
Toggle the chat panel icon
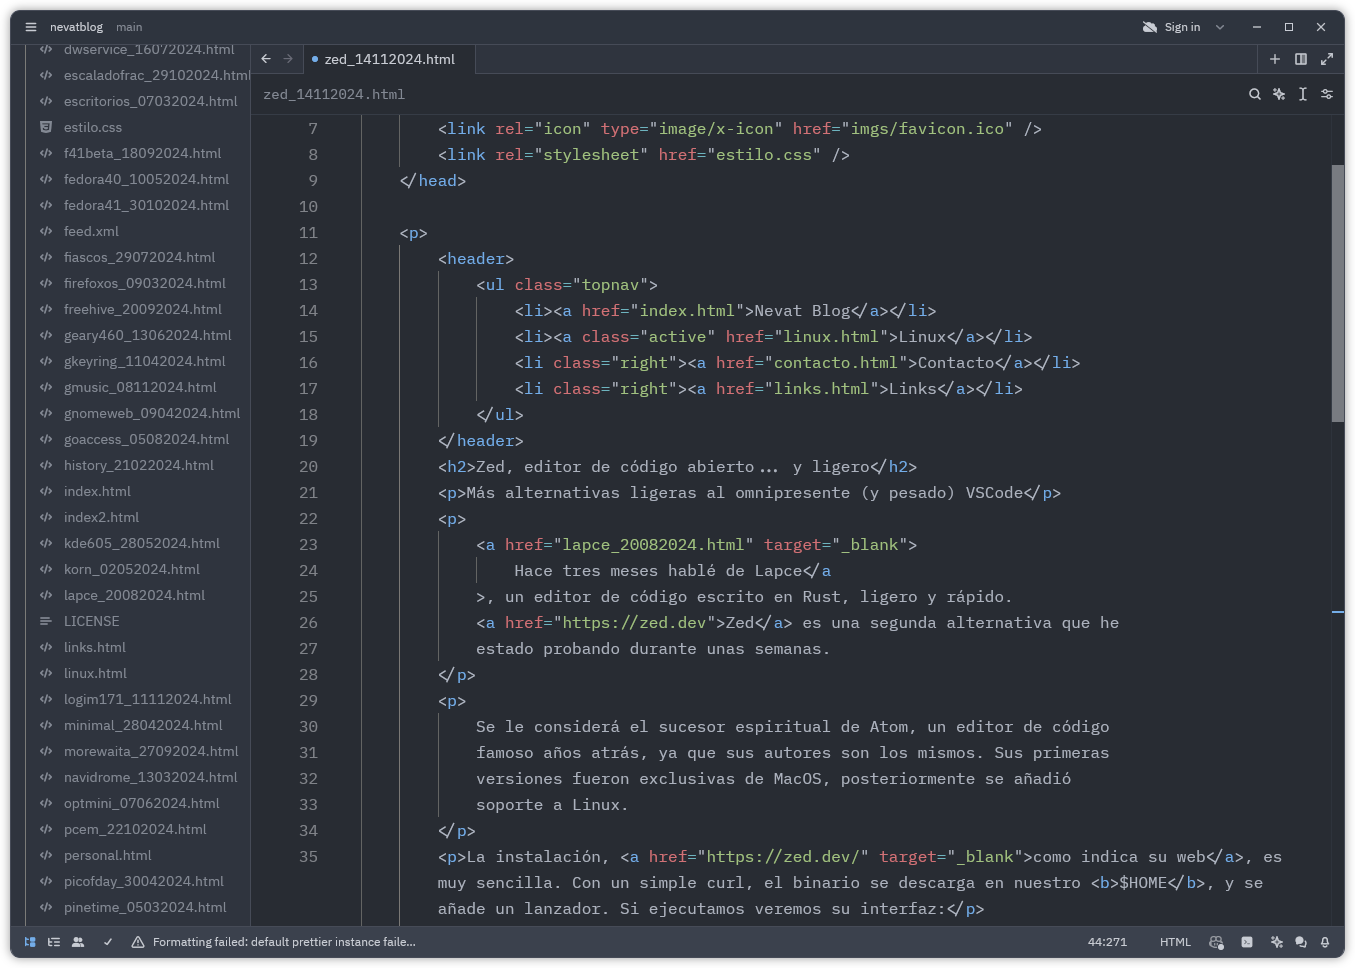[x=1301, y=942]
